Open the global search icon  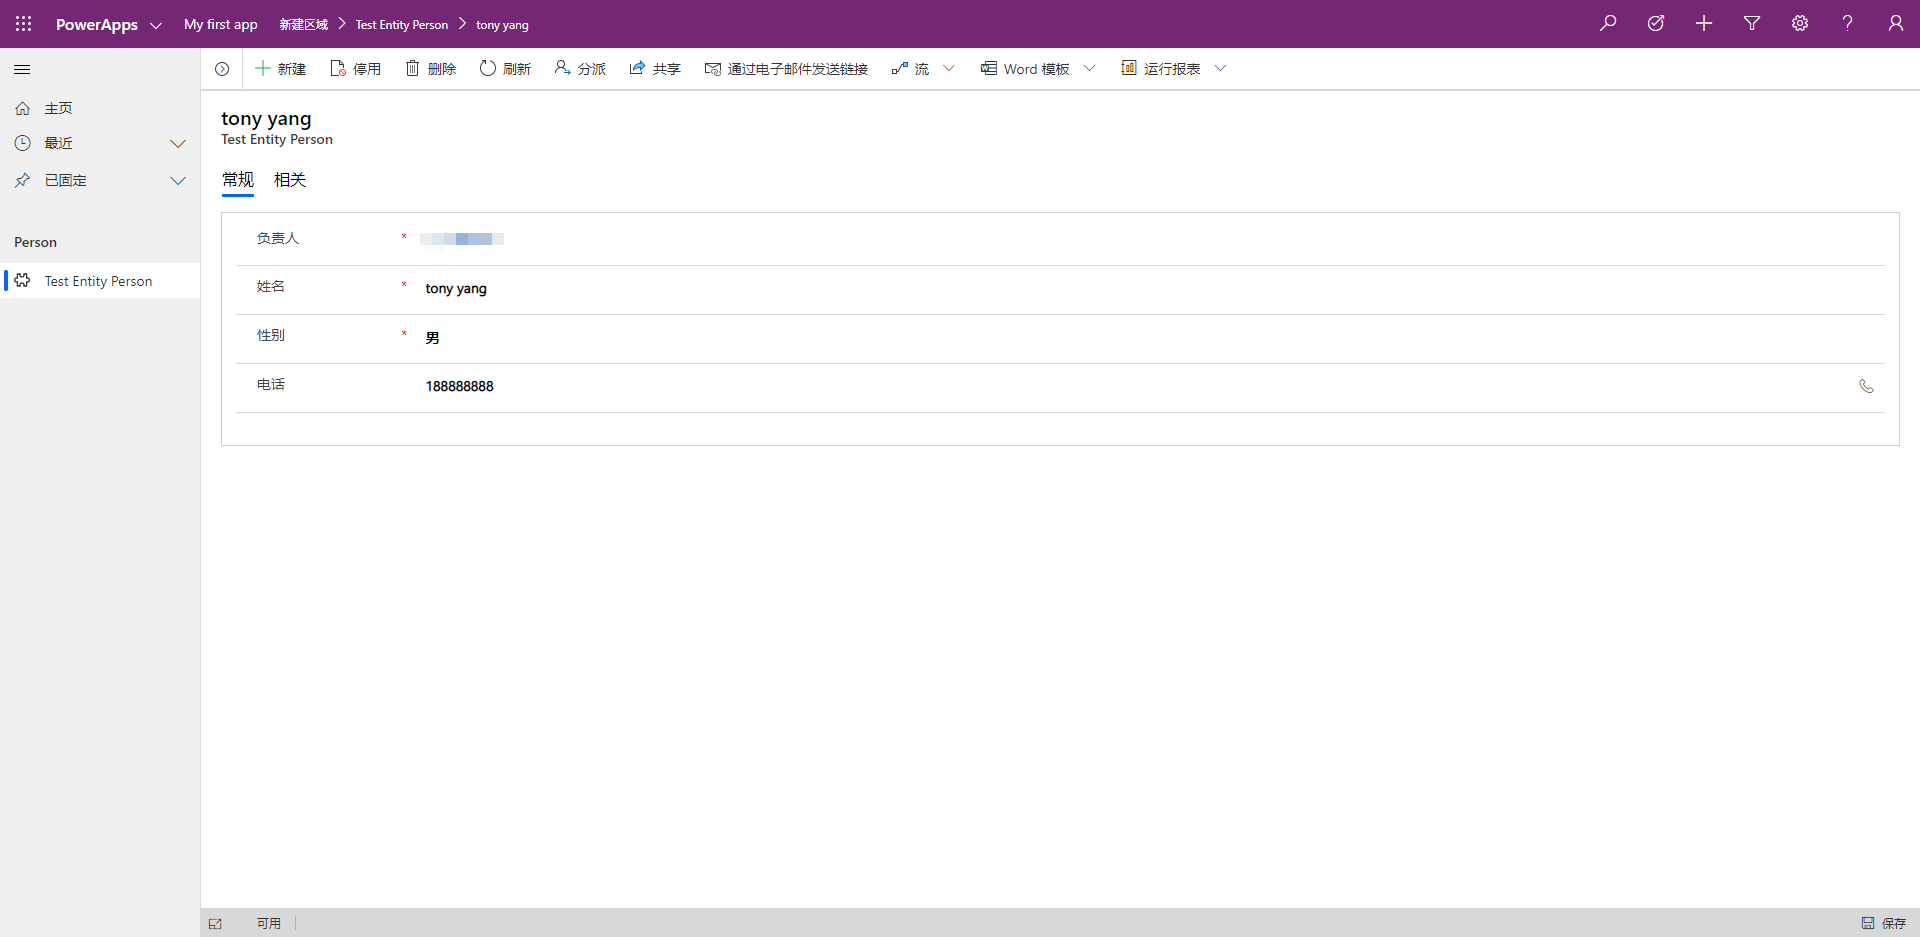[x=1608, y=22]
